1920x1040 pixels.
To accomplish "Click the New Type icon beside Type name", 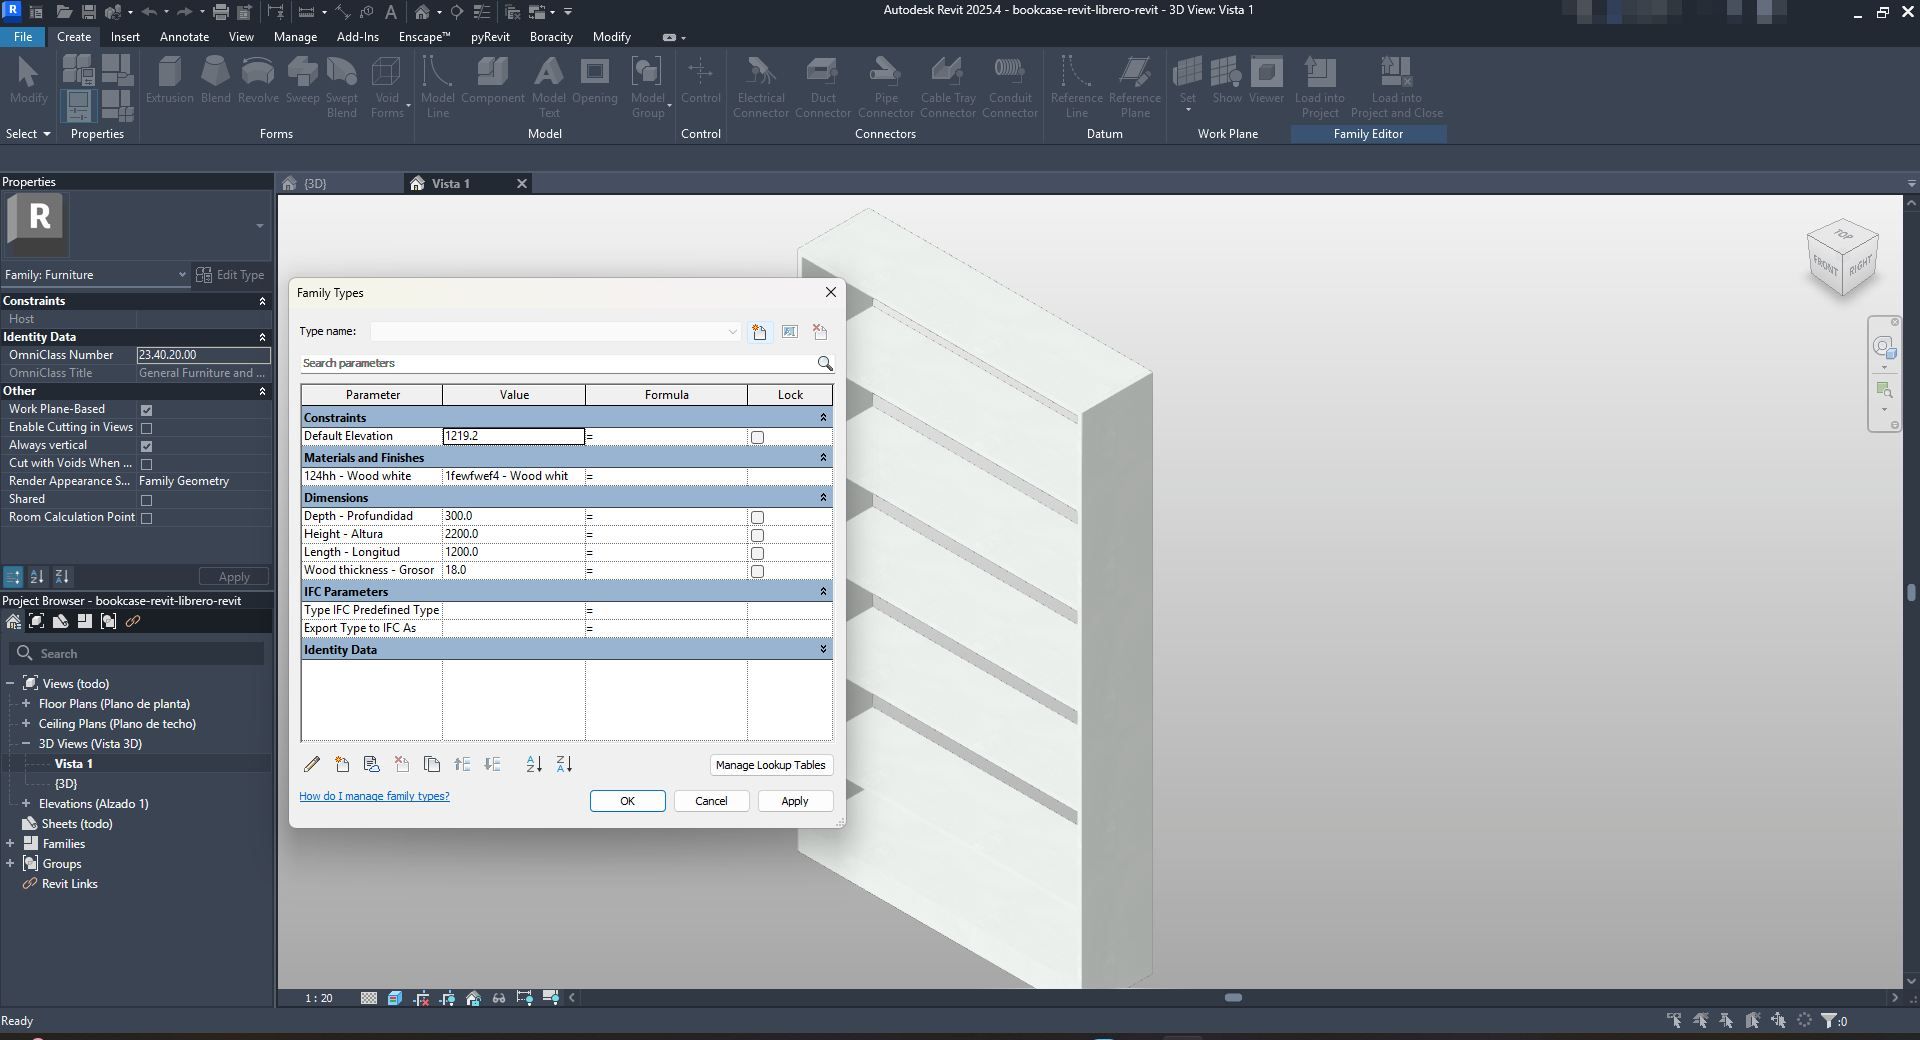I will (x=760, y=332).
